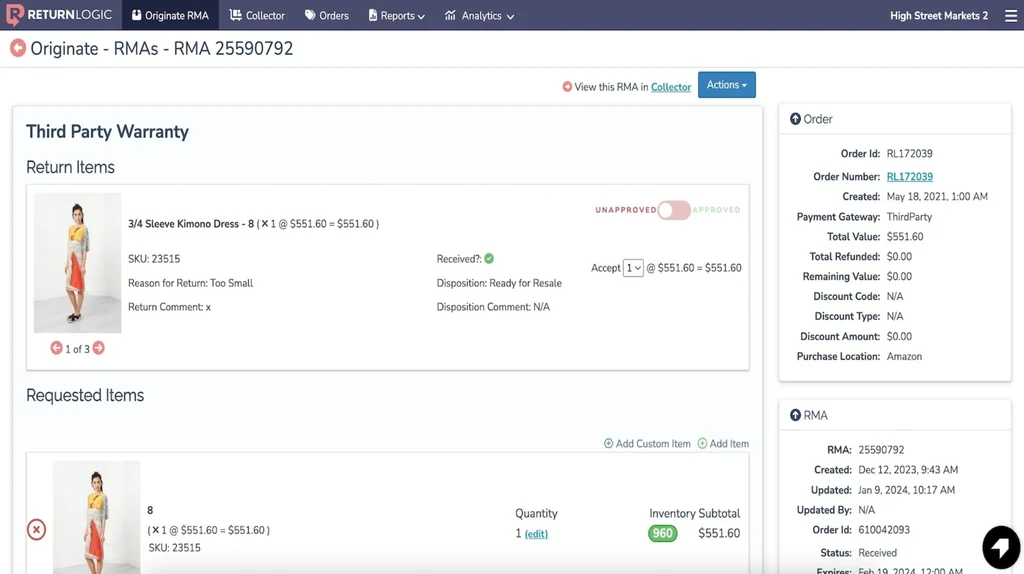Click the Payment Gateway value ThirdParty
This screenshot has width=1024, height=574.
(x=909, y=217)
